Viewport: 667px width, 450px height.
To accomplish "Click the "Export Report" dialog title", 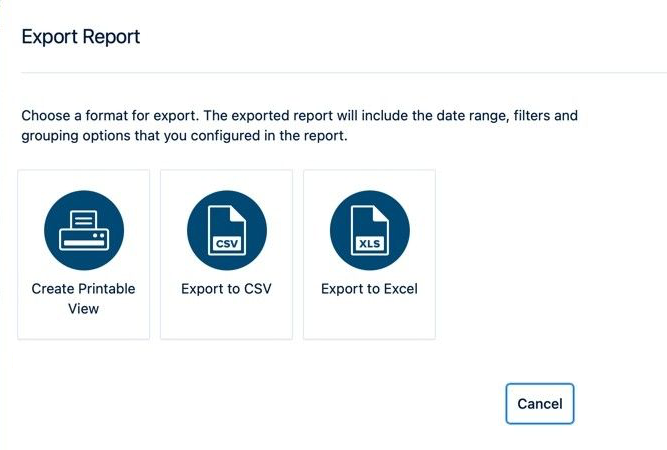I will (x=81, y=38).
